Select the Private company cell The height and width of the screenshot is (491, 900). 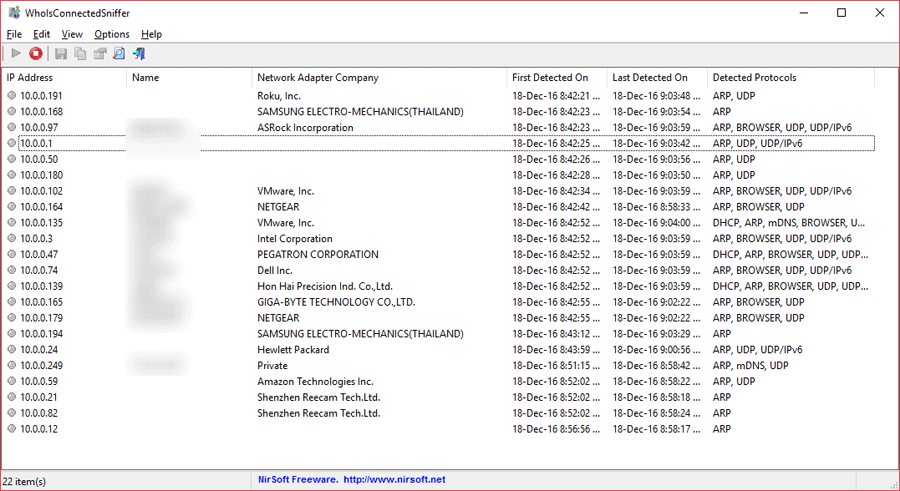coord(273,365)
